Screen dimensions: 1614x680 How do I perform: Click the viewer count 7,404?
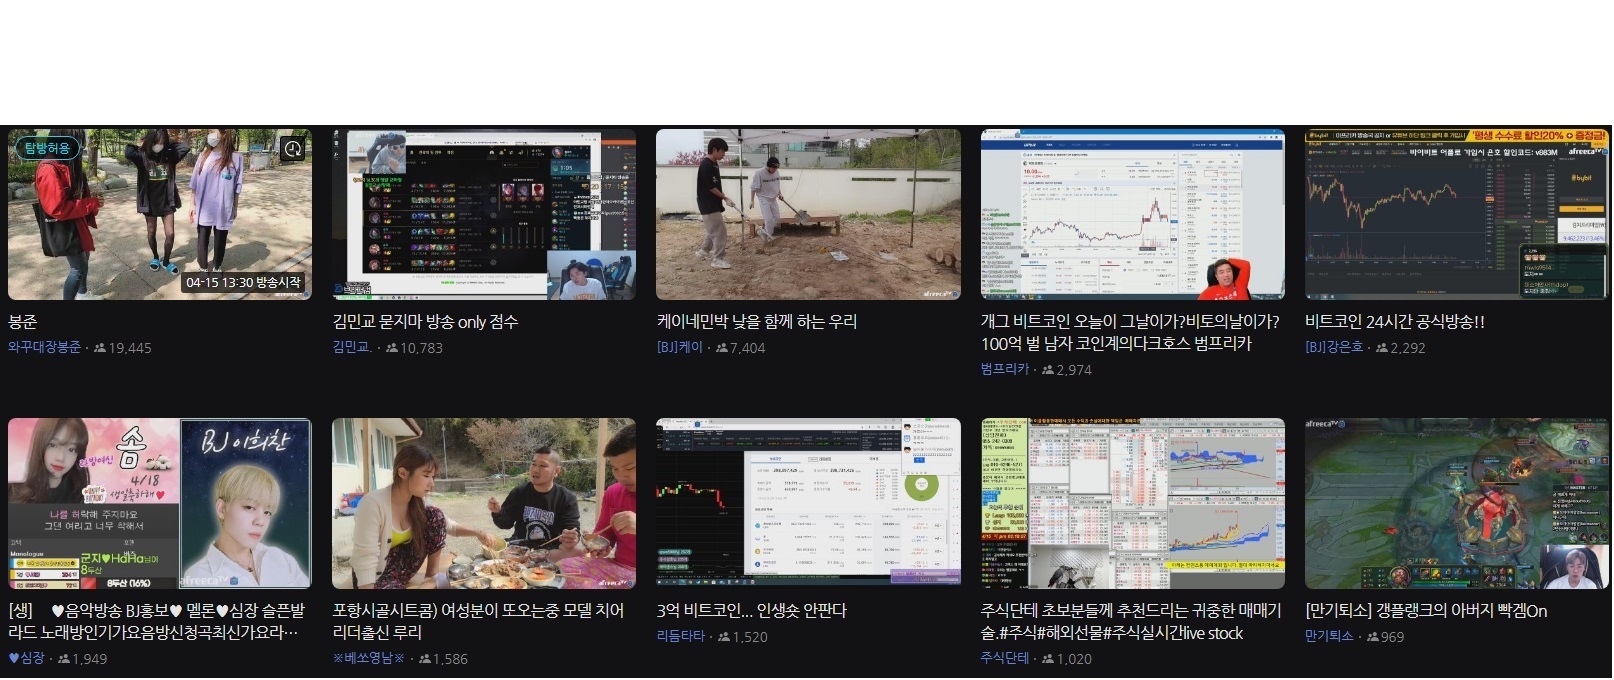coord(748,348)
